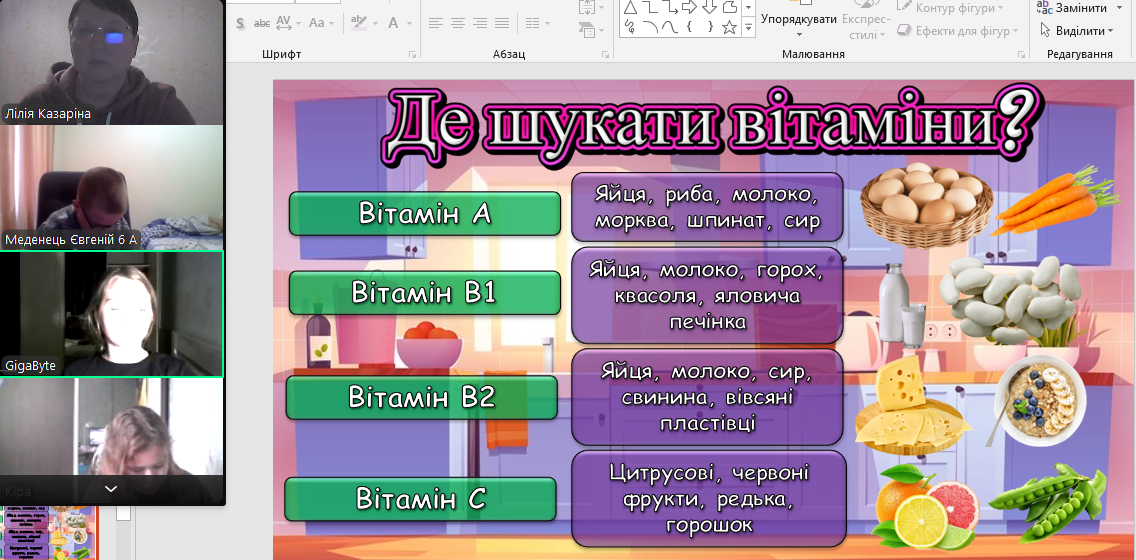Select the scribble freeform shape
Image resolution: width=1136 pixels, height=560 pixels.
tap(630, 28)
